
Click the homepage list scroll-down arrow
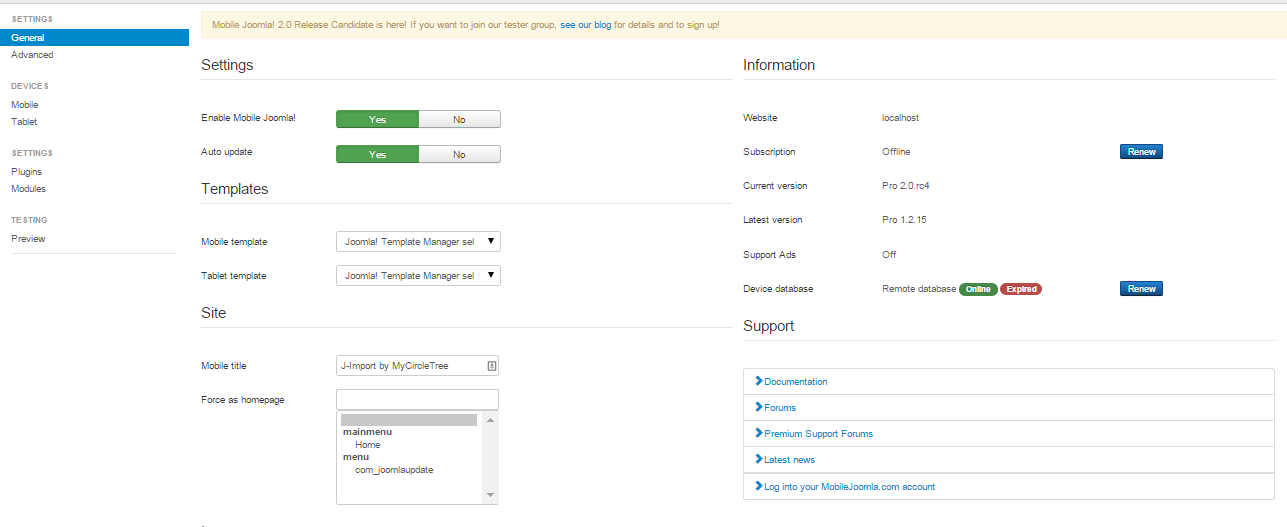[490, 495]
